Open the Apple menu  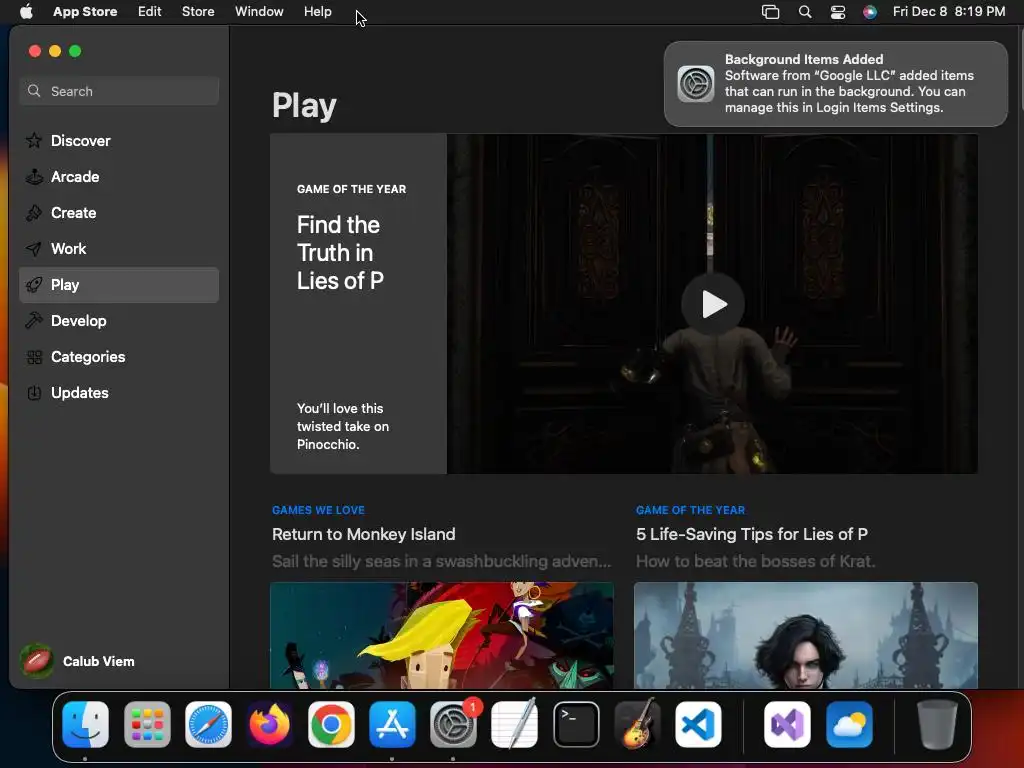26,11
